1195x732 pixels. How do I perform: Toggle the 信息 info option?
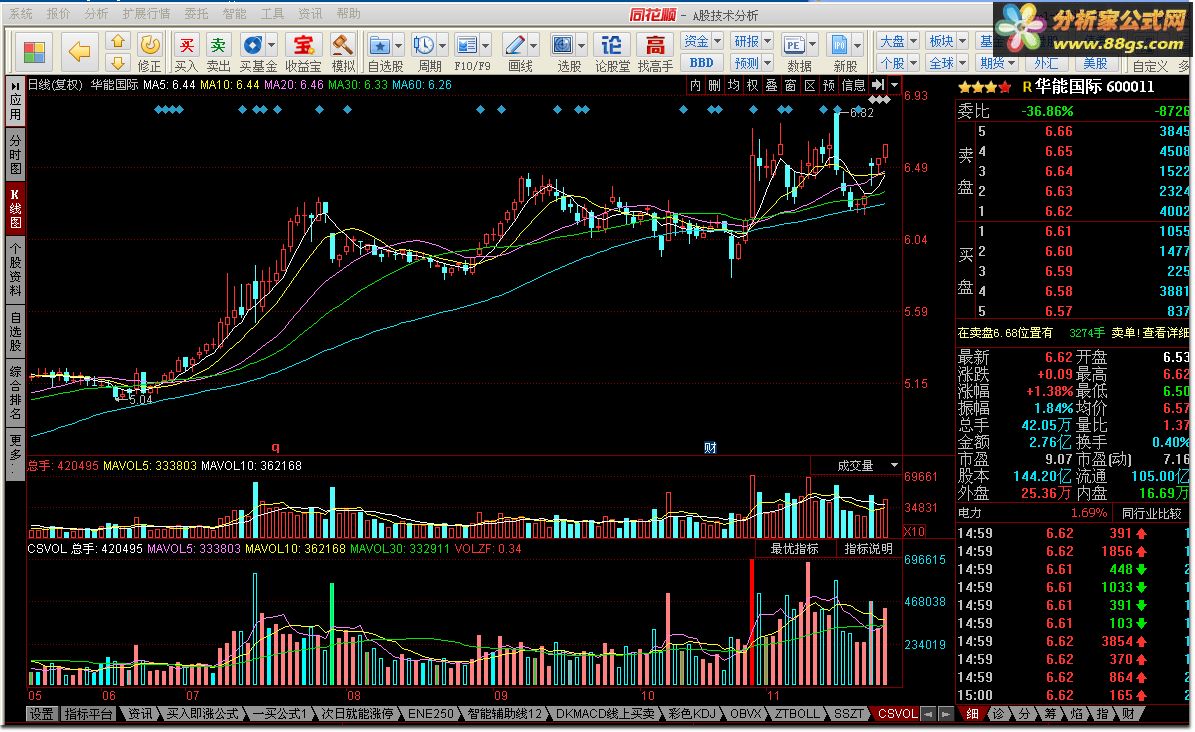click(854, 85)
